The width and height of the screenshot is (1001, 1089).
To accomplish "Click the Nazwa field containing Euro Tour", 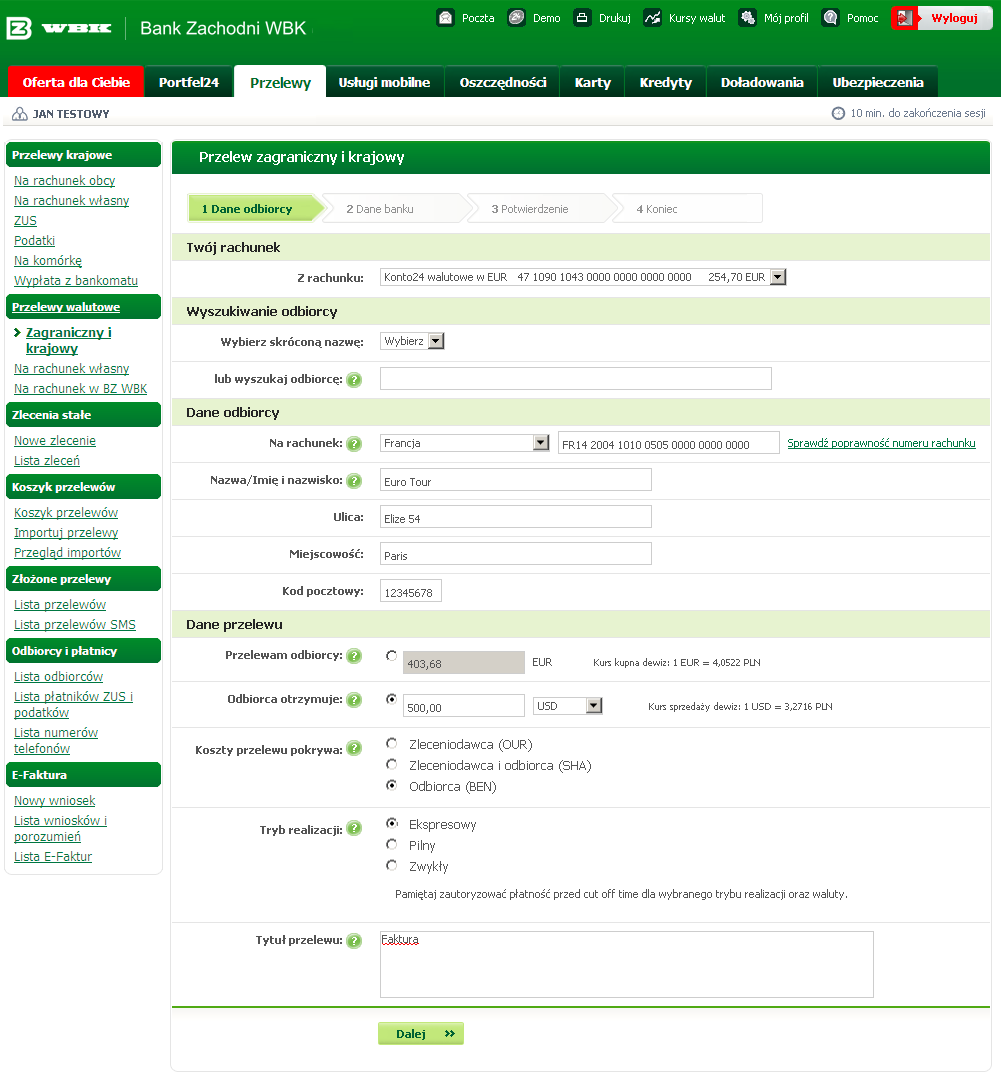I will 515,480.
